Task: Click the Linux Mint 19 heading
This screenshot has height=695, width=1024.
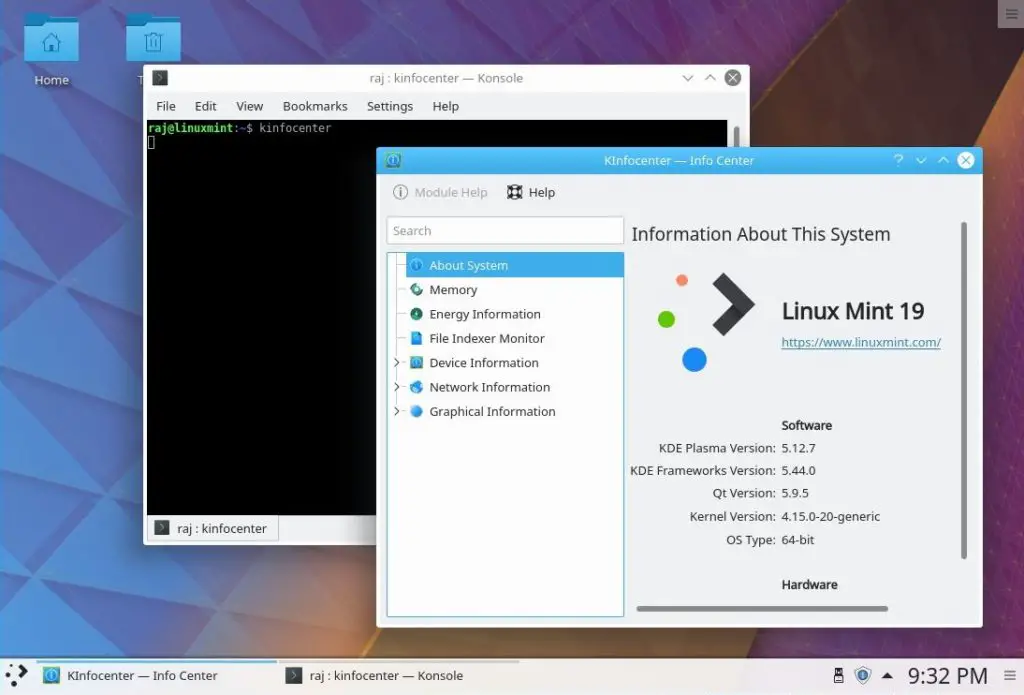Action: (x=852, y=311)
